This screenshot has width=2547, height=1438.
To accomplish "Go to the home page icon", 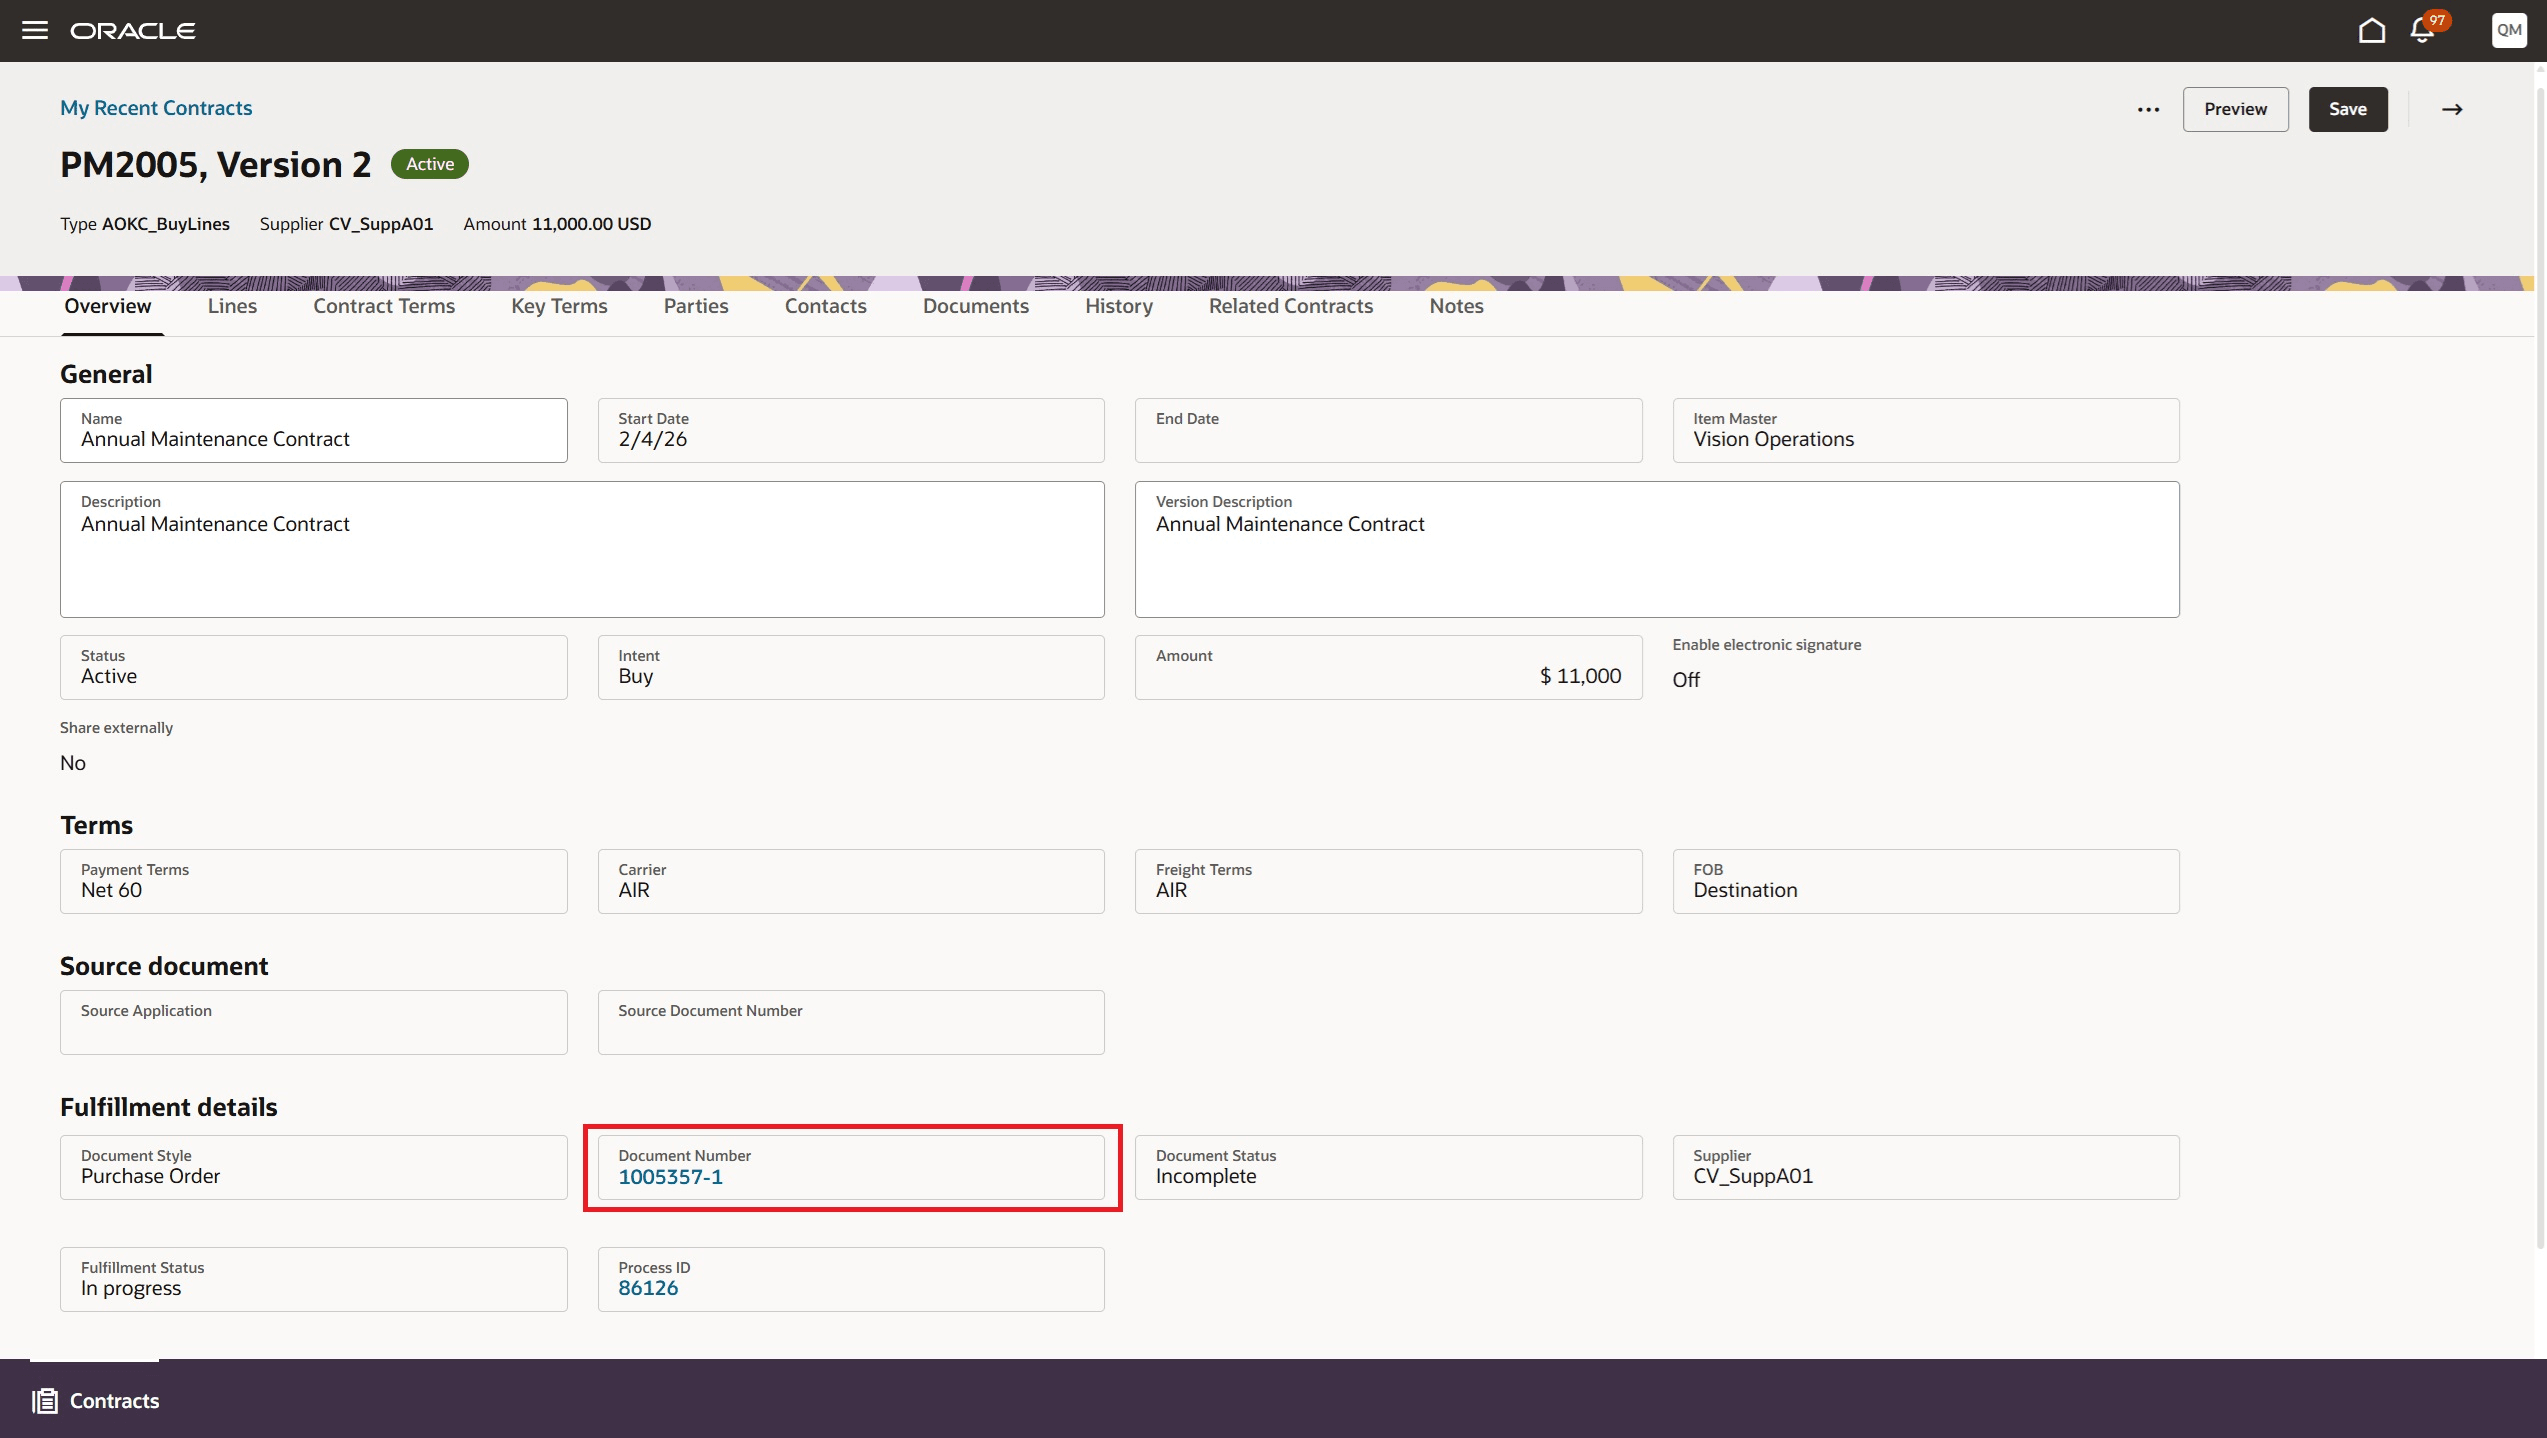I will pos(2372,30).
